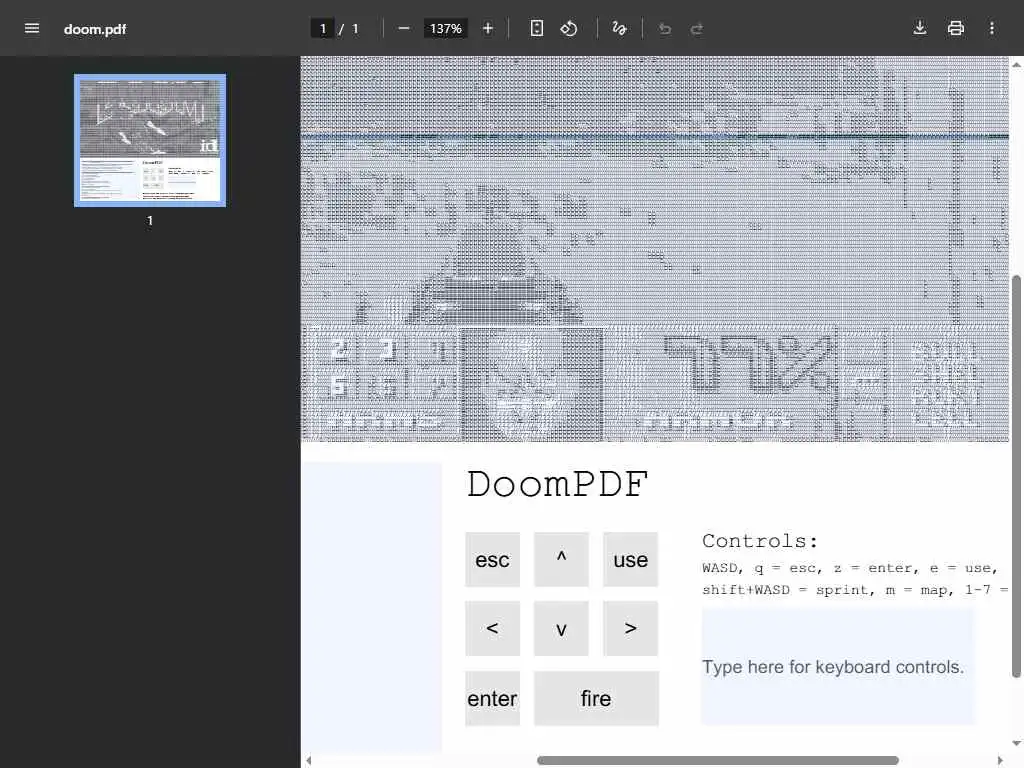
Task: Click the scroll left arrow
Action: (x=308, y=760)
